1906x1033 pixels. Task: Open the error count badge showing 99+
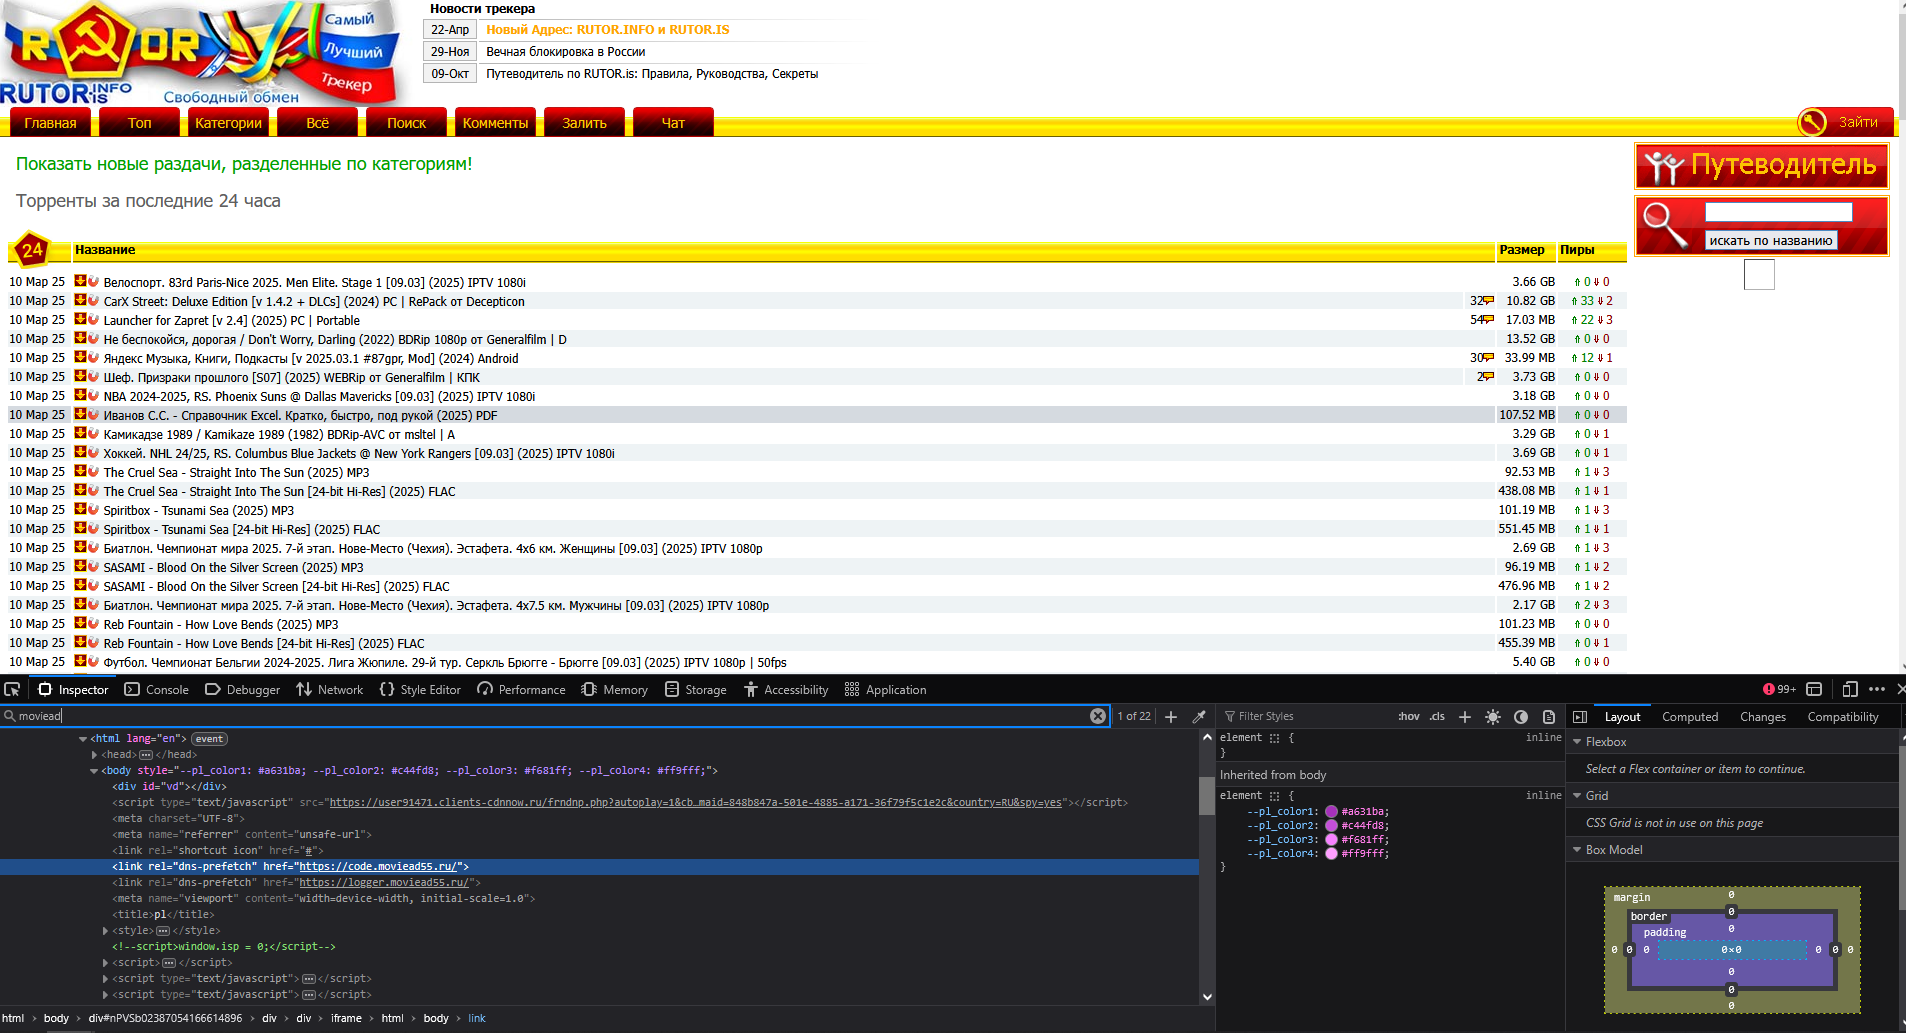[1779, 689]
